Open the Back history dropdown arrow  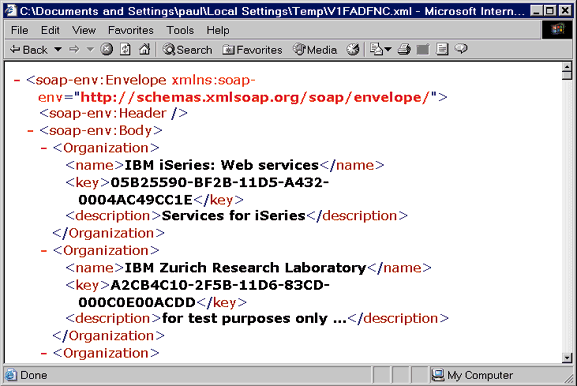point(58,49)
